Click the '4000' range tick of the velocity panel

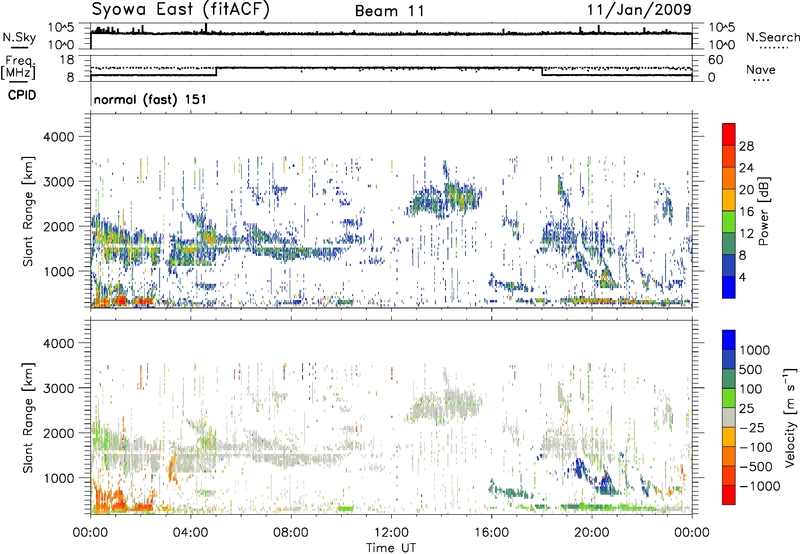click(x=59, y=343)
